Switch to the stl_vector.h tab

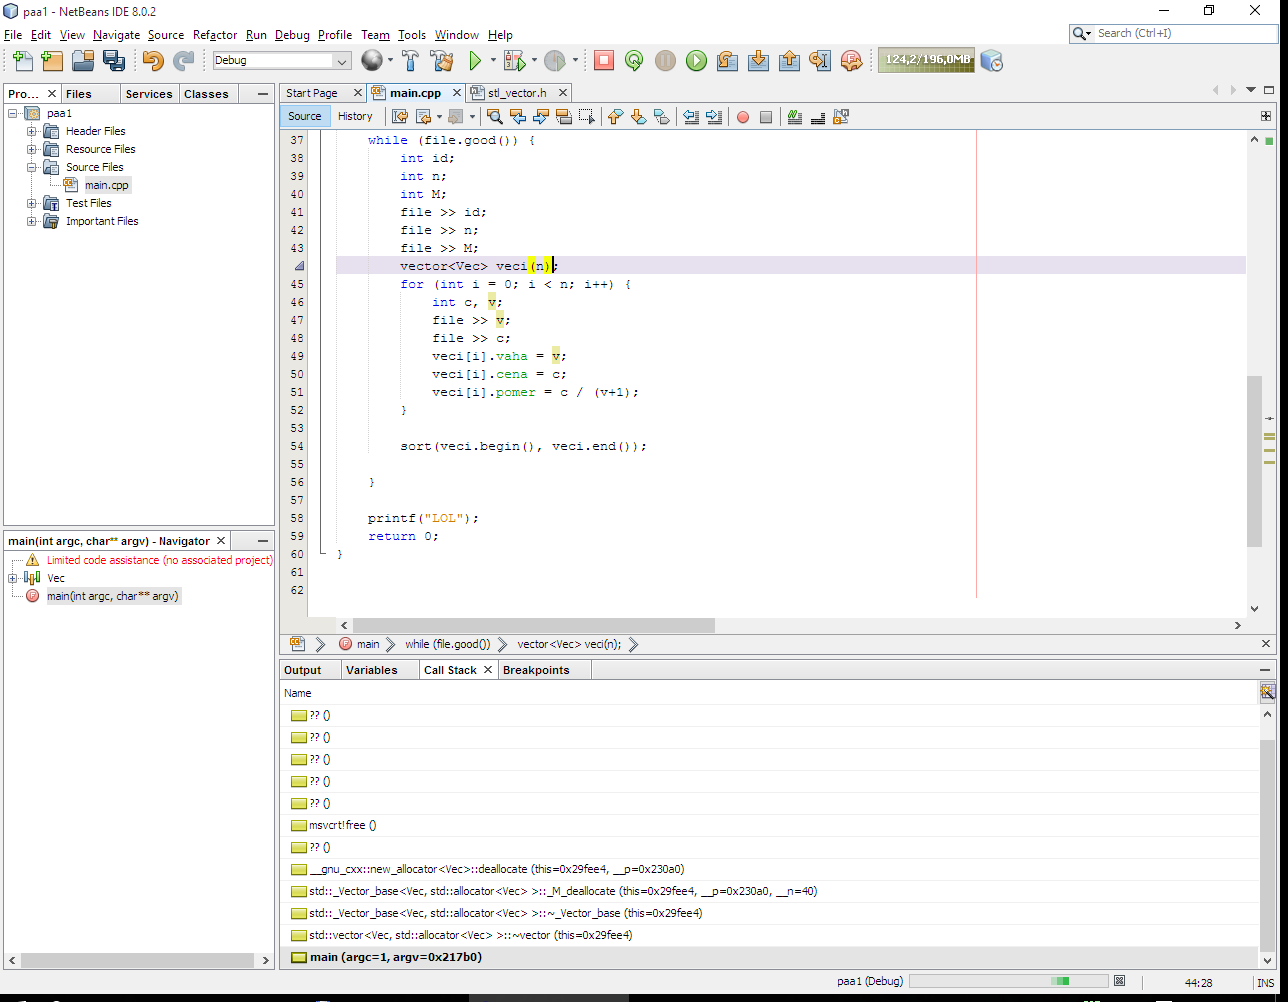point(516,93)
